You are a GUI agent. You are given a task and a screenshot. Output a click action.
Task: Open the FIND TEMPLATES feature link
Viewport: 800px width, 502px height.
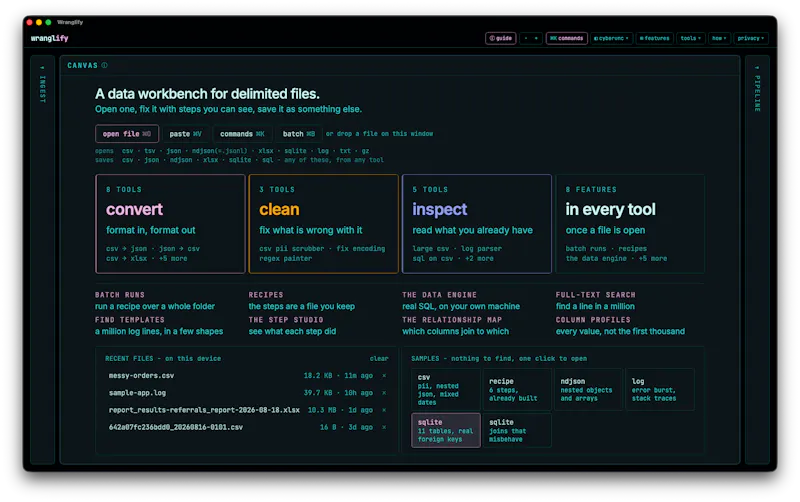(x=159, y=326)
